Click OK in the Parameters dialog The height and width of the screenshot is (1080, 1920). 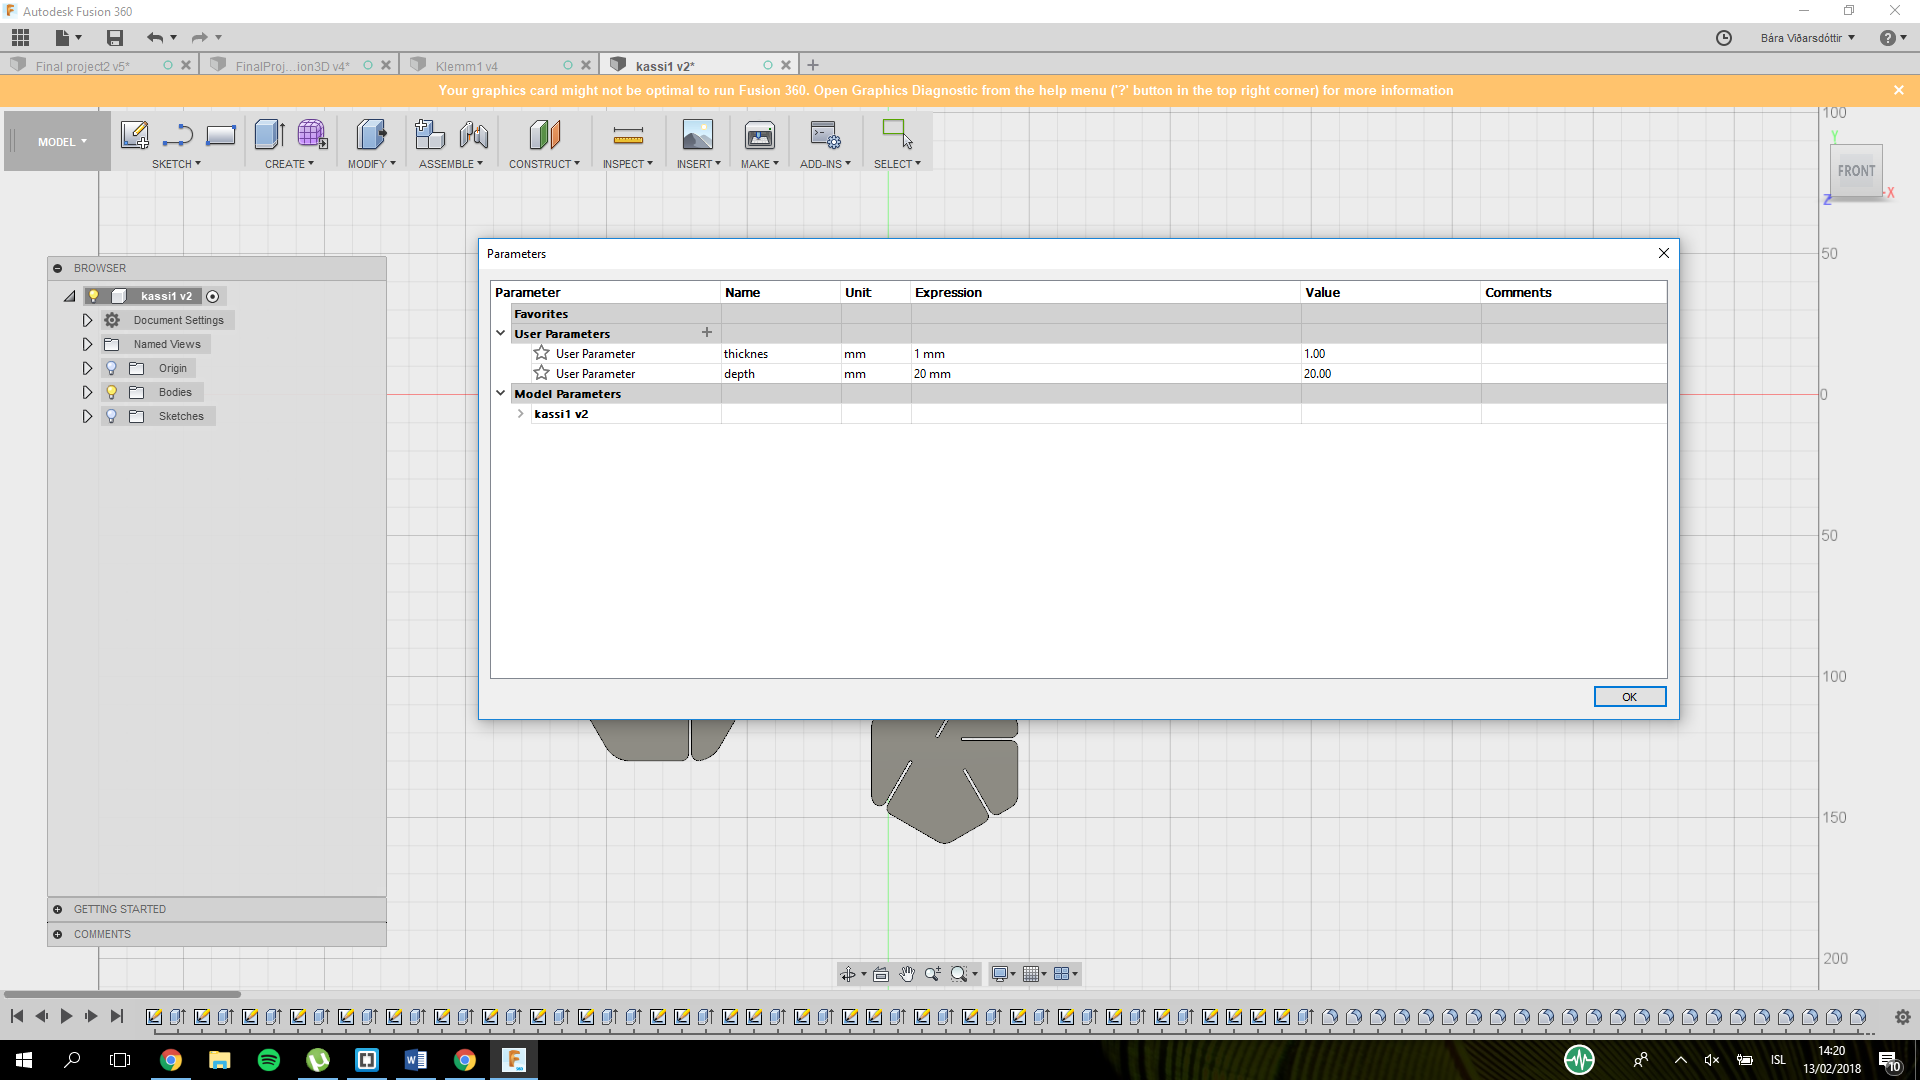(1629, 697)
